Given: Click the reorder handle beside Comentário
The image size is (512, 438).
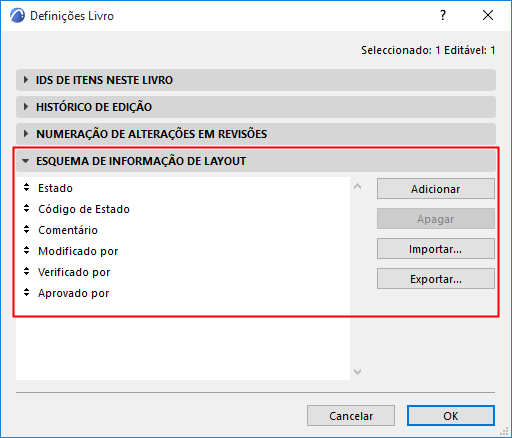Looking at the screenshot, I should click(27, 230).
